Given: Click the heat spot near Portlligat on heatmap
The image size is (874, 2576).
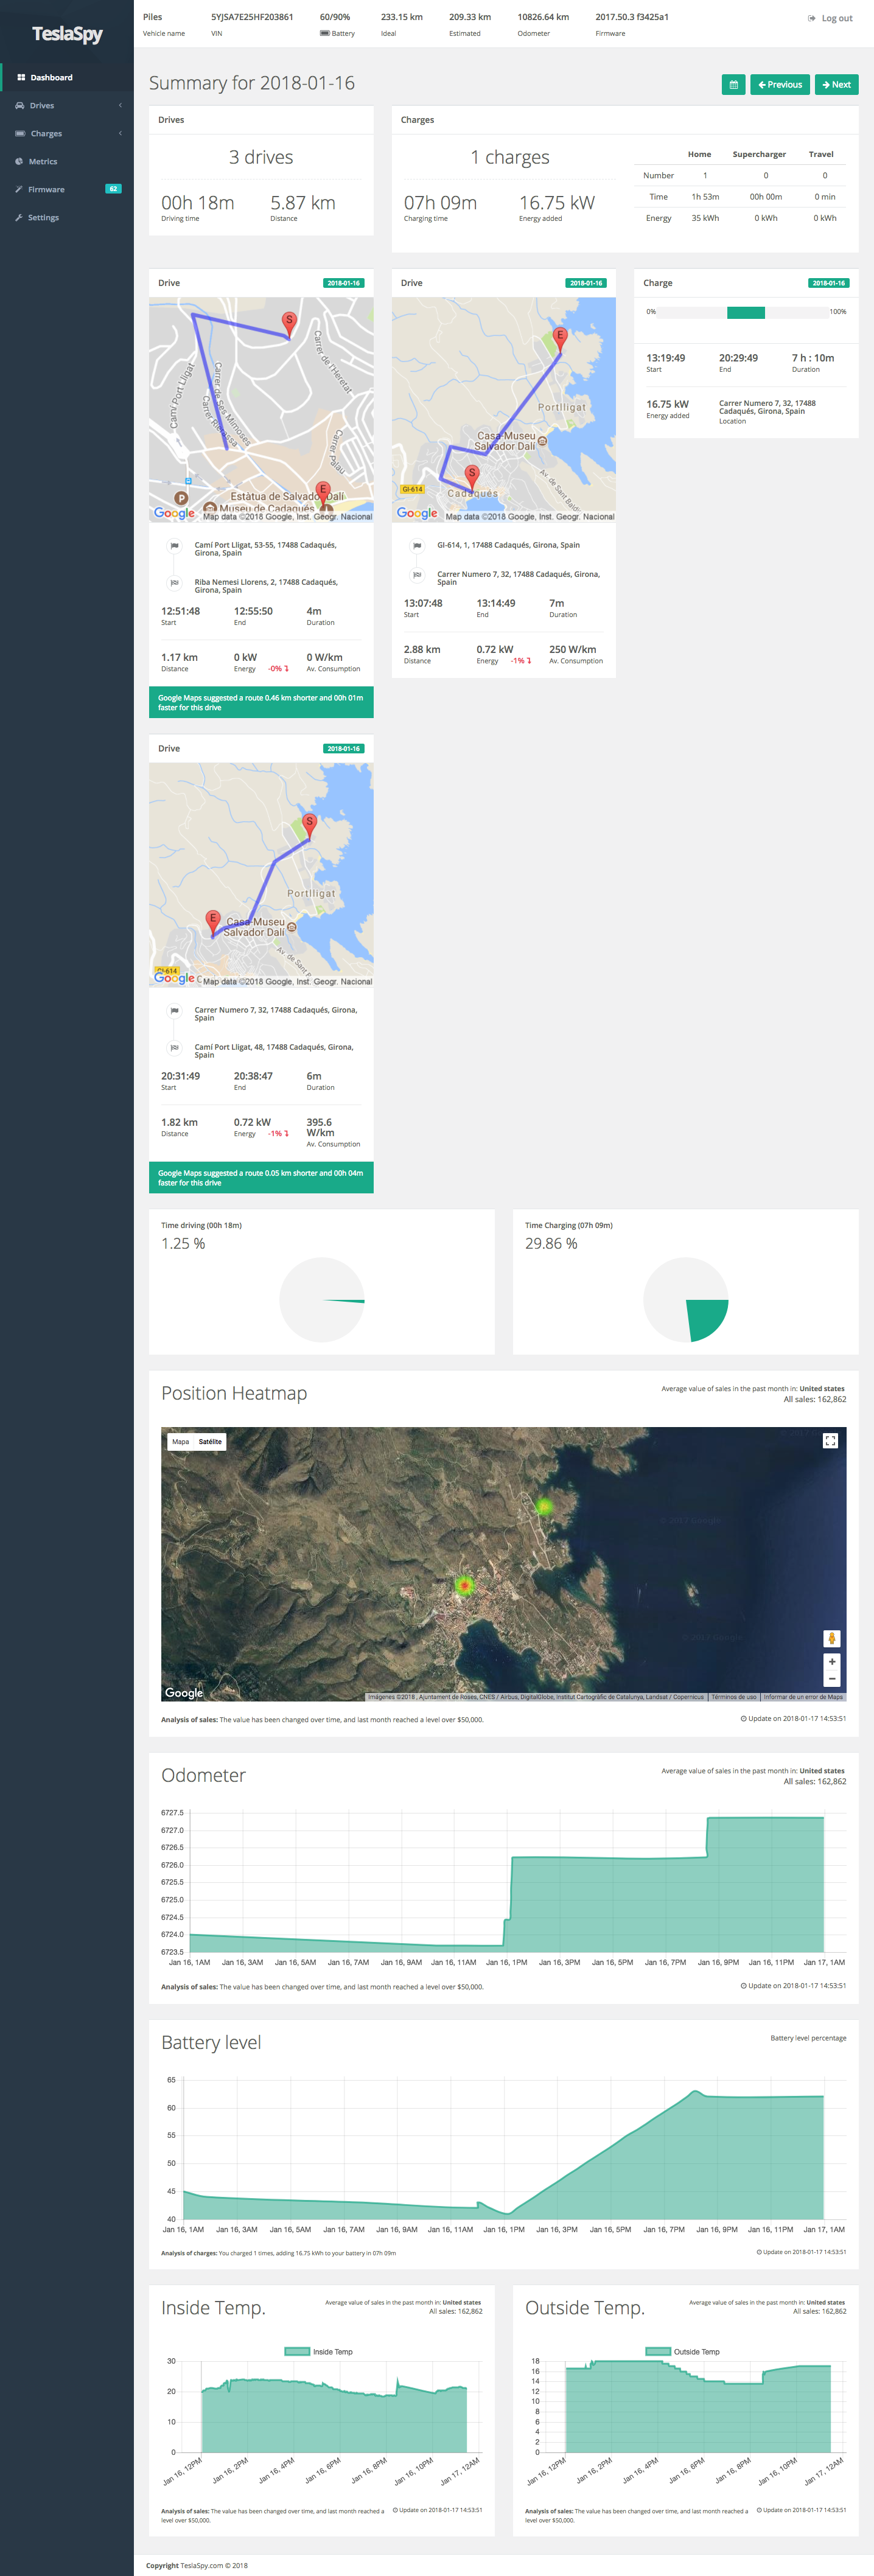Looking at the screenshot, I should tap(544, 1506).
